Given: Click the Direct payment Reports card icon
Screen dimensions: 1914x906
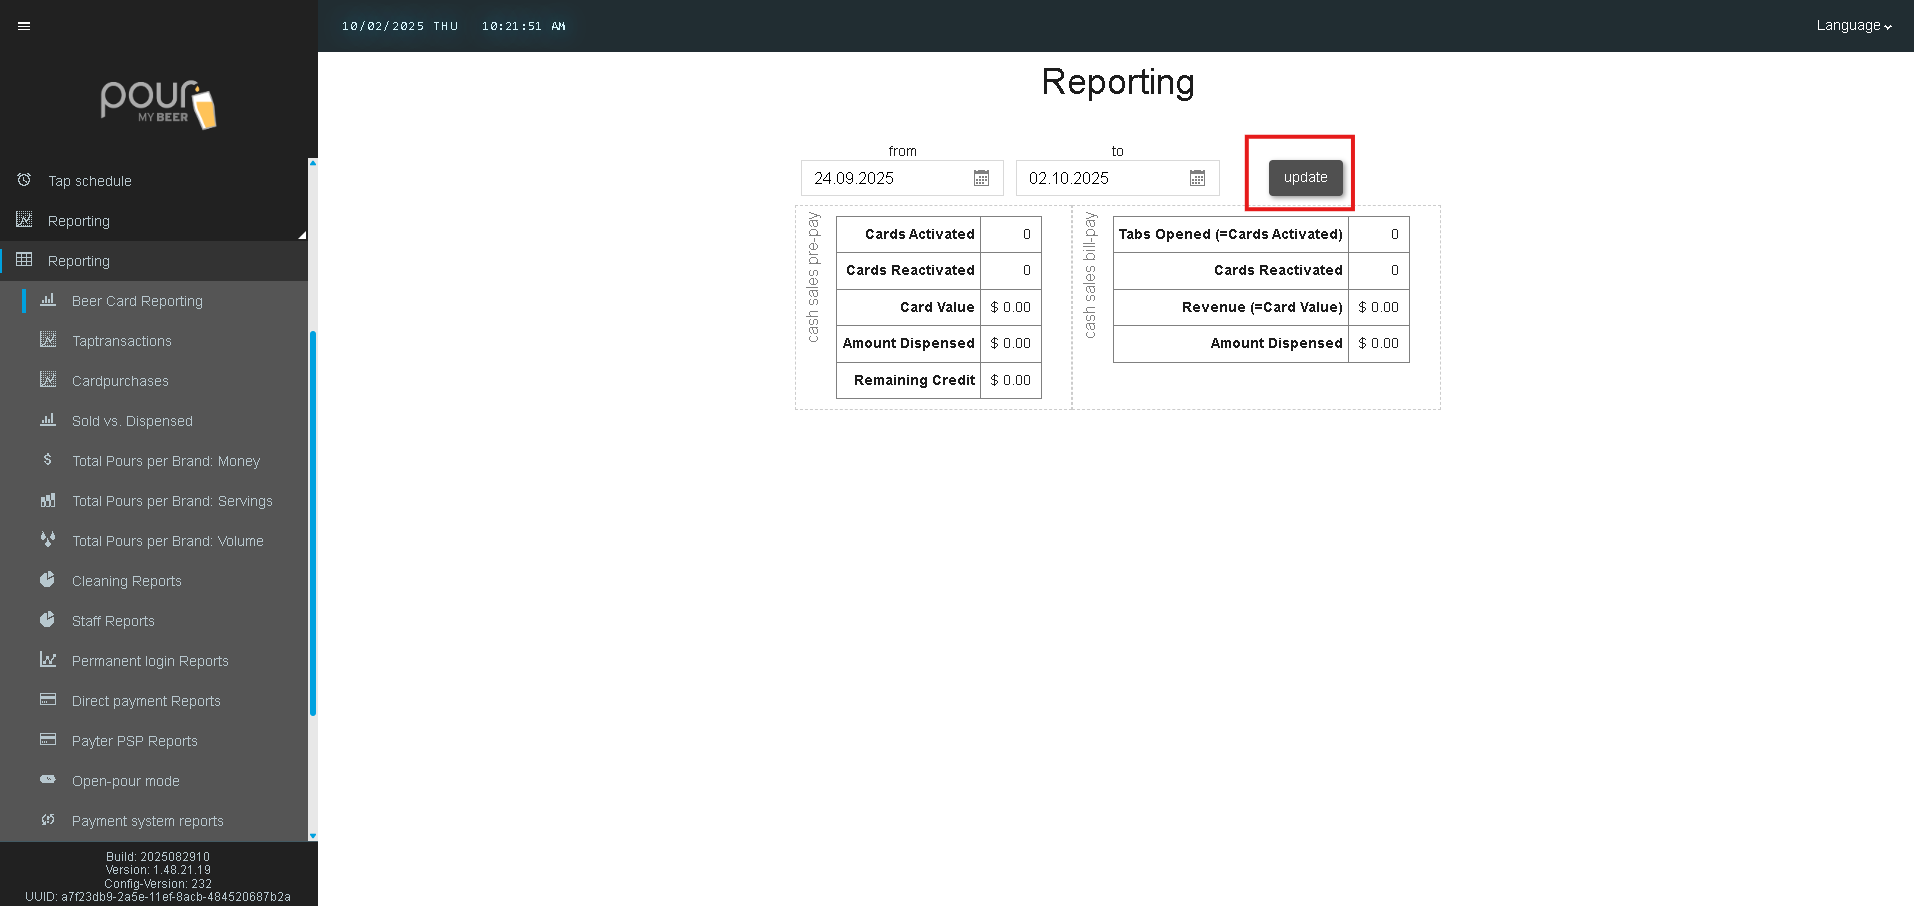Looking at the screenshot, I should point(48,700).
